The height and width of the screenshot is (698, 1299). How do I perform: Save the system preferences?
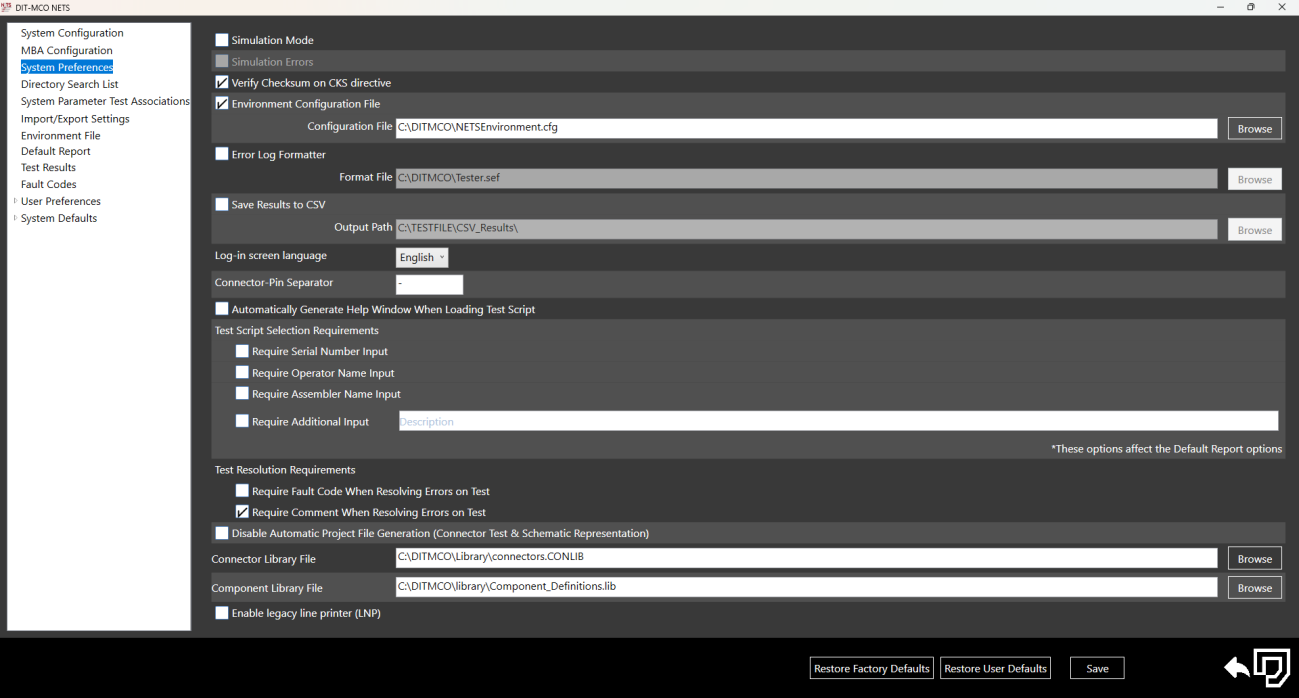(x=1097, y=668)
